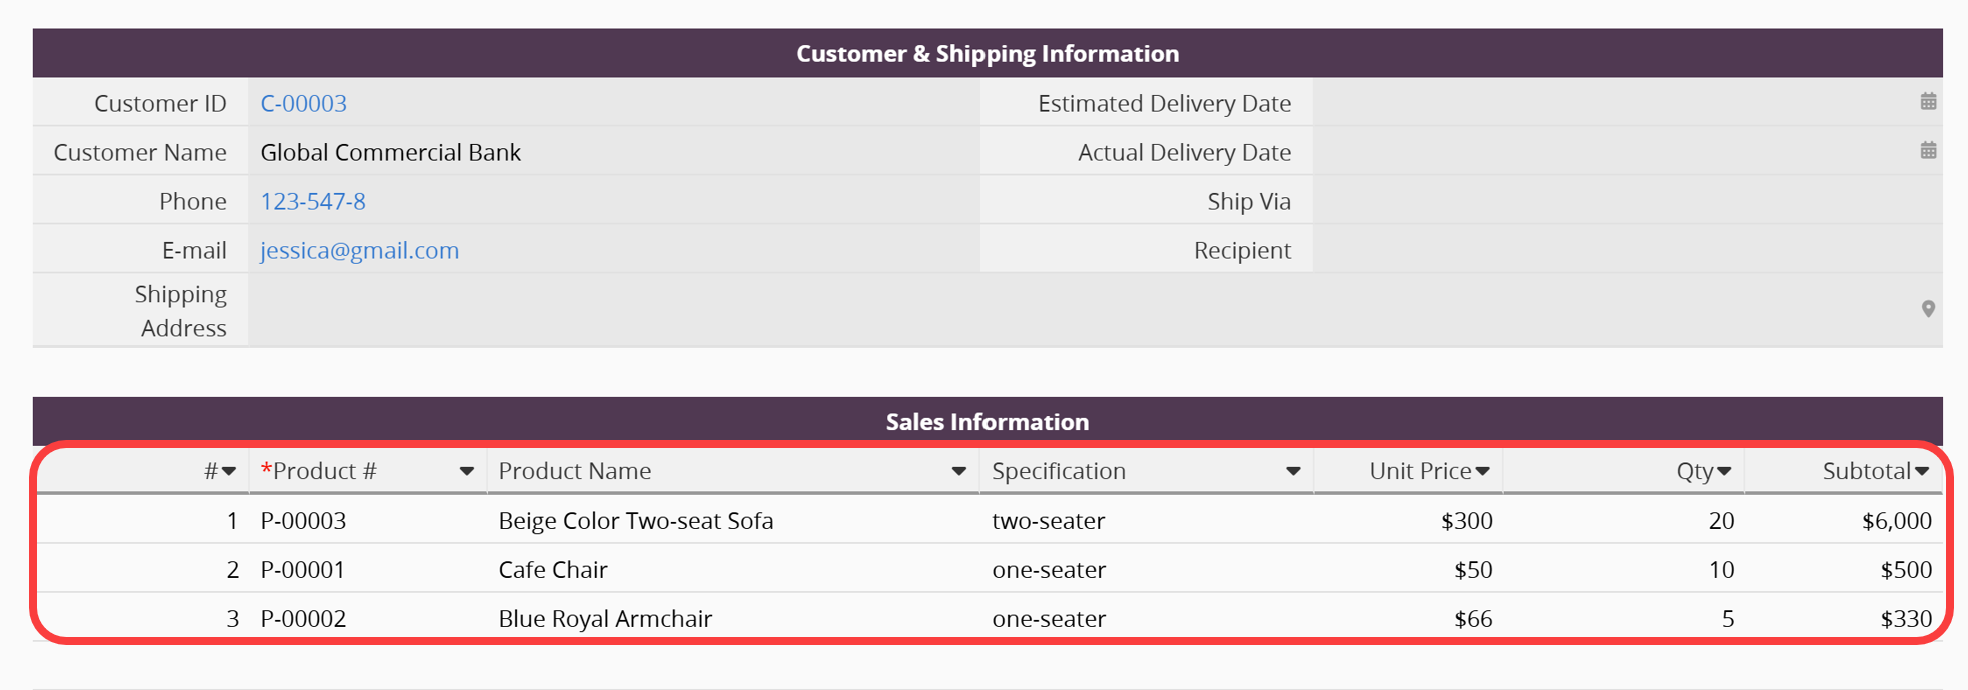
Task: Open the Subtotal column dropdown arrow
Action: click(1922, 471)
